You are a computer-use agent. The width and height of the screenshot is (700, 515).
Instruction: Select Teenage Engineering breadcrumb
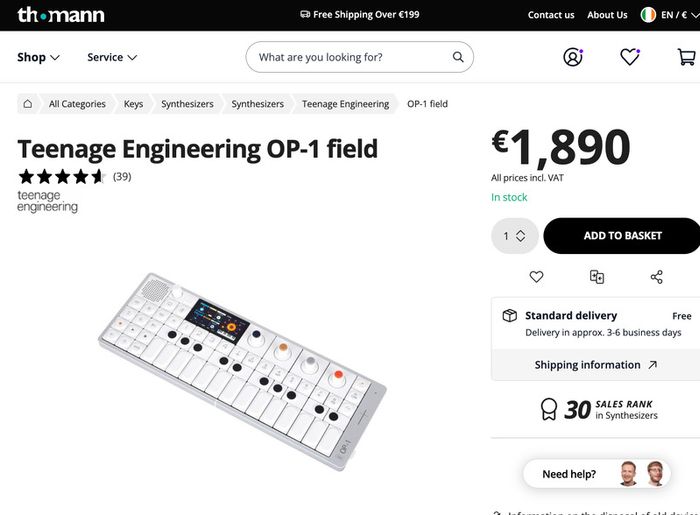pyautogui.click(x=345, y=104)
